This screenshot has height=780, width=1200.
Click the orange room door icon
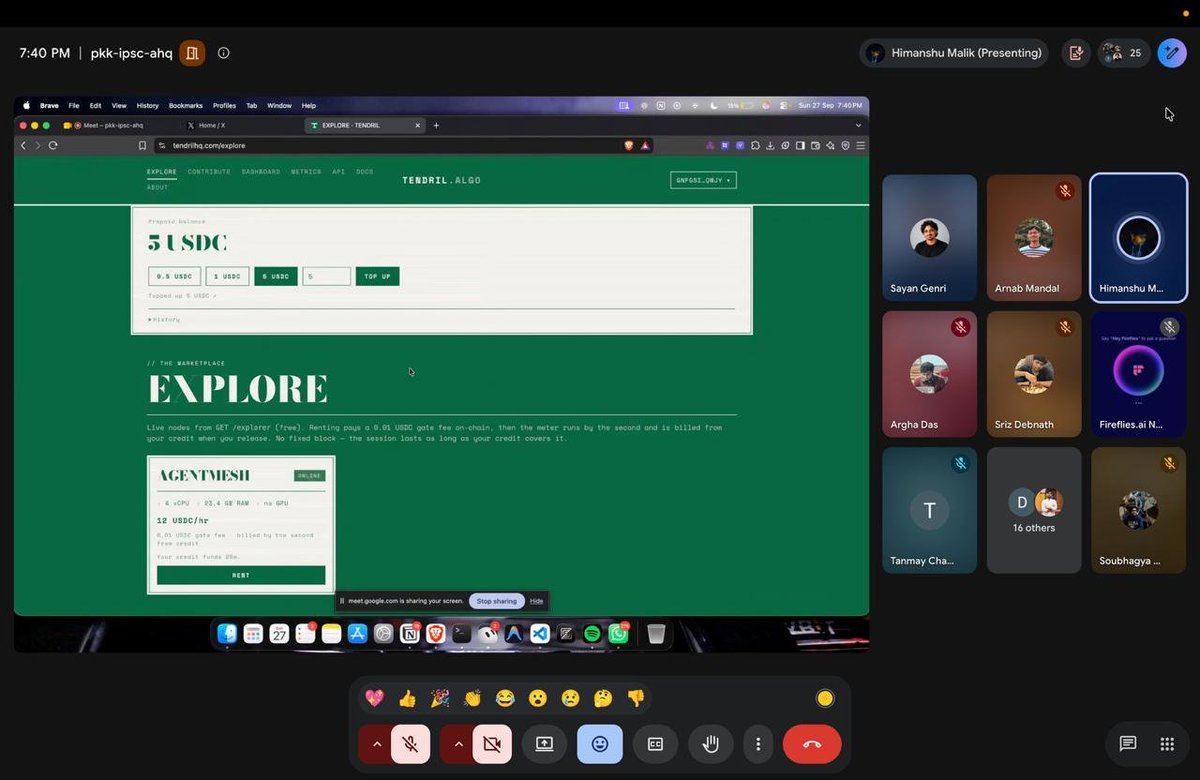(x=192, y=53)
